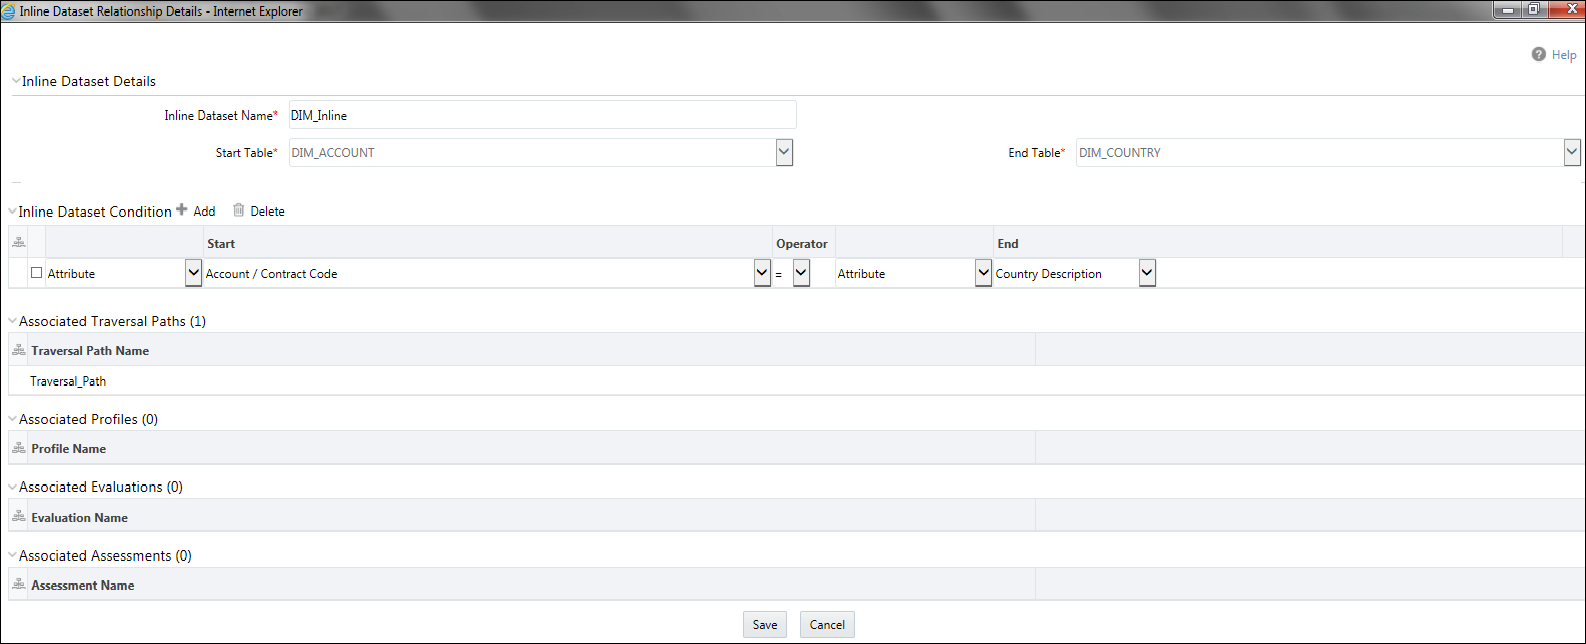Viewport: 1586px width, 644px height.
Task: Click the Delete trash icon
Action: 238,210
